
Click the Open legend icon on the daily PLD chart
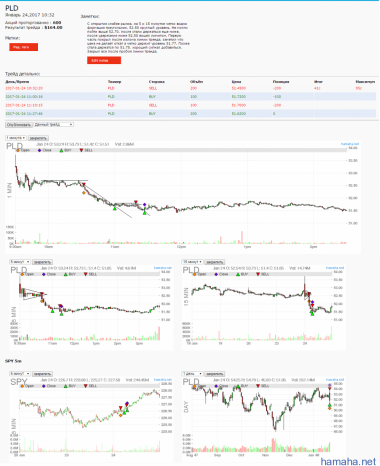pyautogui.click(x=194, y=386)
